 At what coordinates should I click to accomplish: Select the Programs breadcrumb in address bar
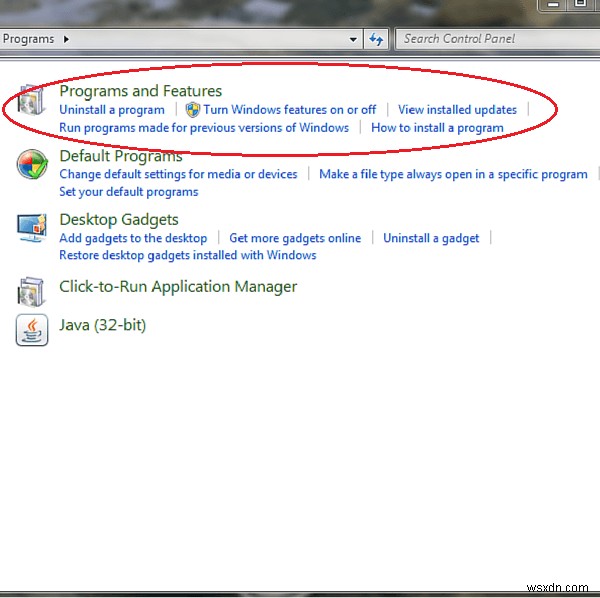coord(28,39)
